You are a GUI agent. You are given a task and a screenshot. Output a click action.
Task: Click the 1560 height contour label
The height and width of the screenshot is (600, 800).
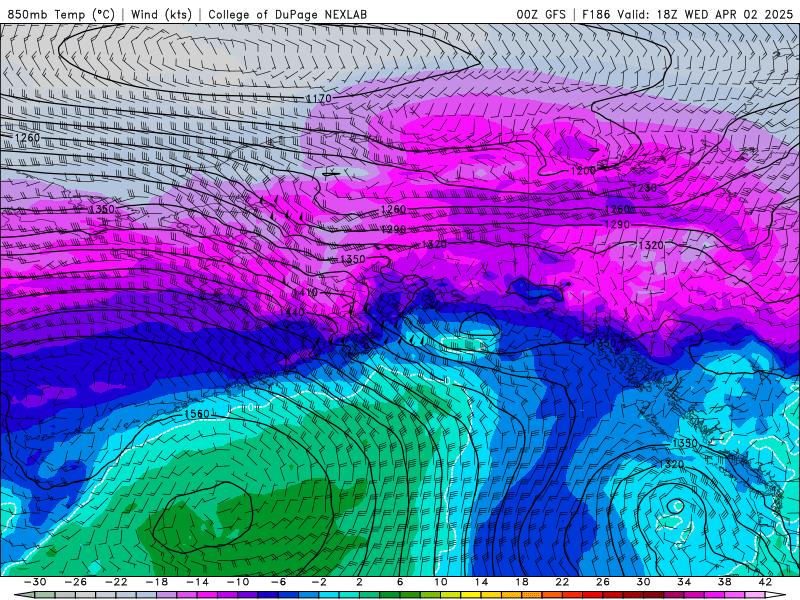pos(197,413)
